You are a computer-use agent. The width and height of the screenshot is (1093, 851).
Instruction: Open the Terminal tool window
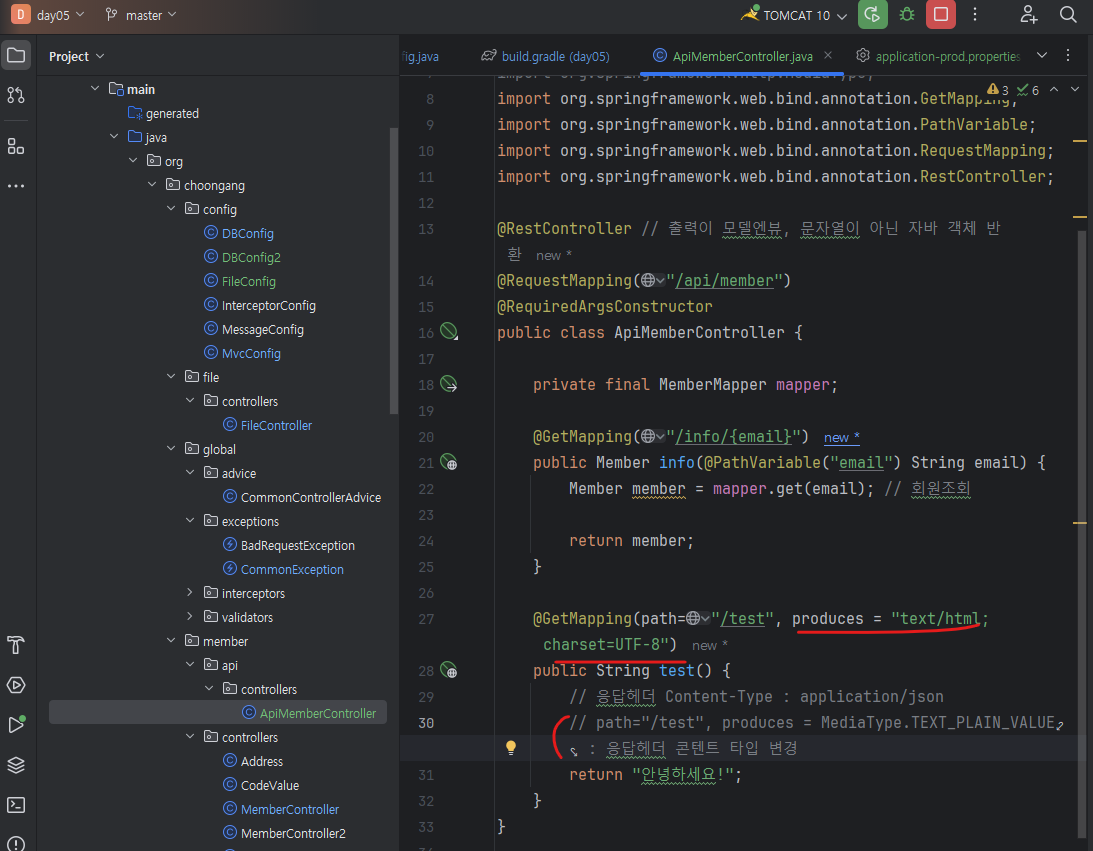(16, 805)
